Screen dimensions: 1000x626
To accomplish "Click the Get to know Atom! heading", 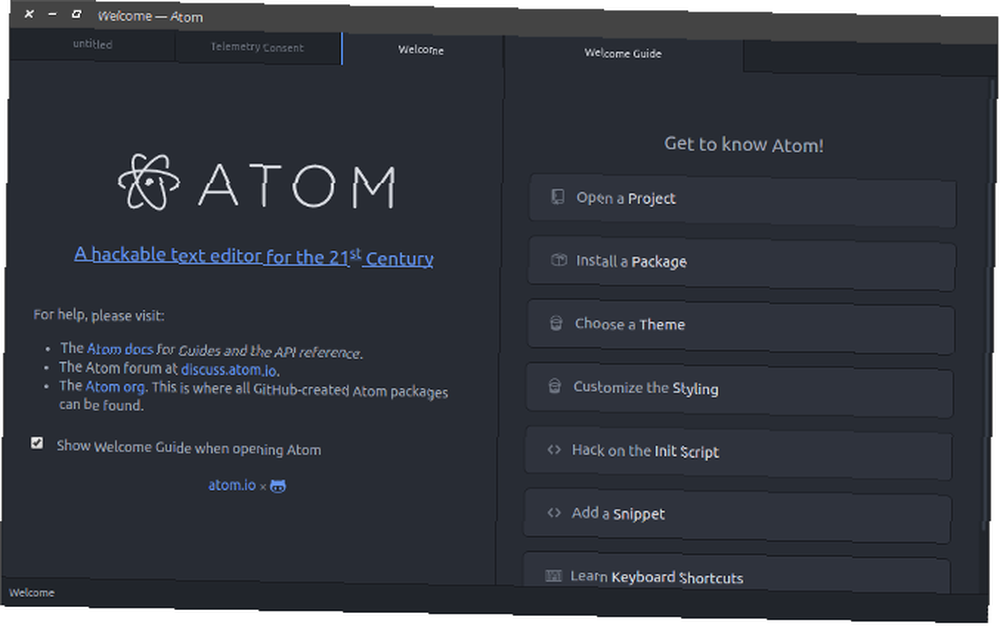I will click(x=744, y=145).
